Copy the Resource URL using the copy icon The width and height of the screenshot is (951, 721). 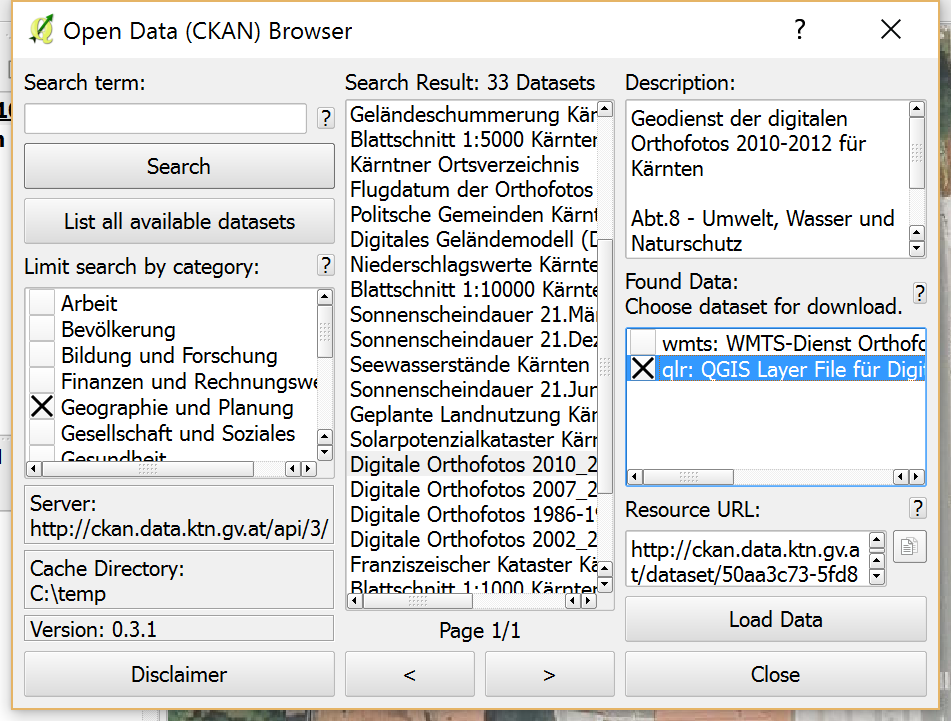(910, 545)
